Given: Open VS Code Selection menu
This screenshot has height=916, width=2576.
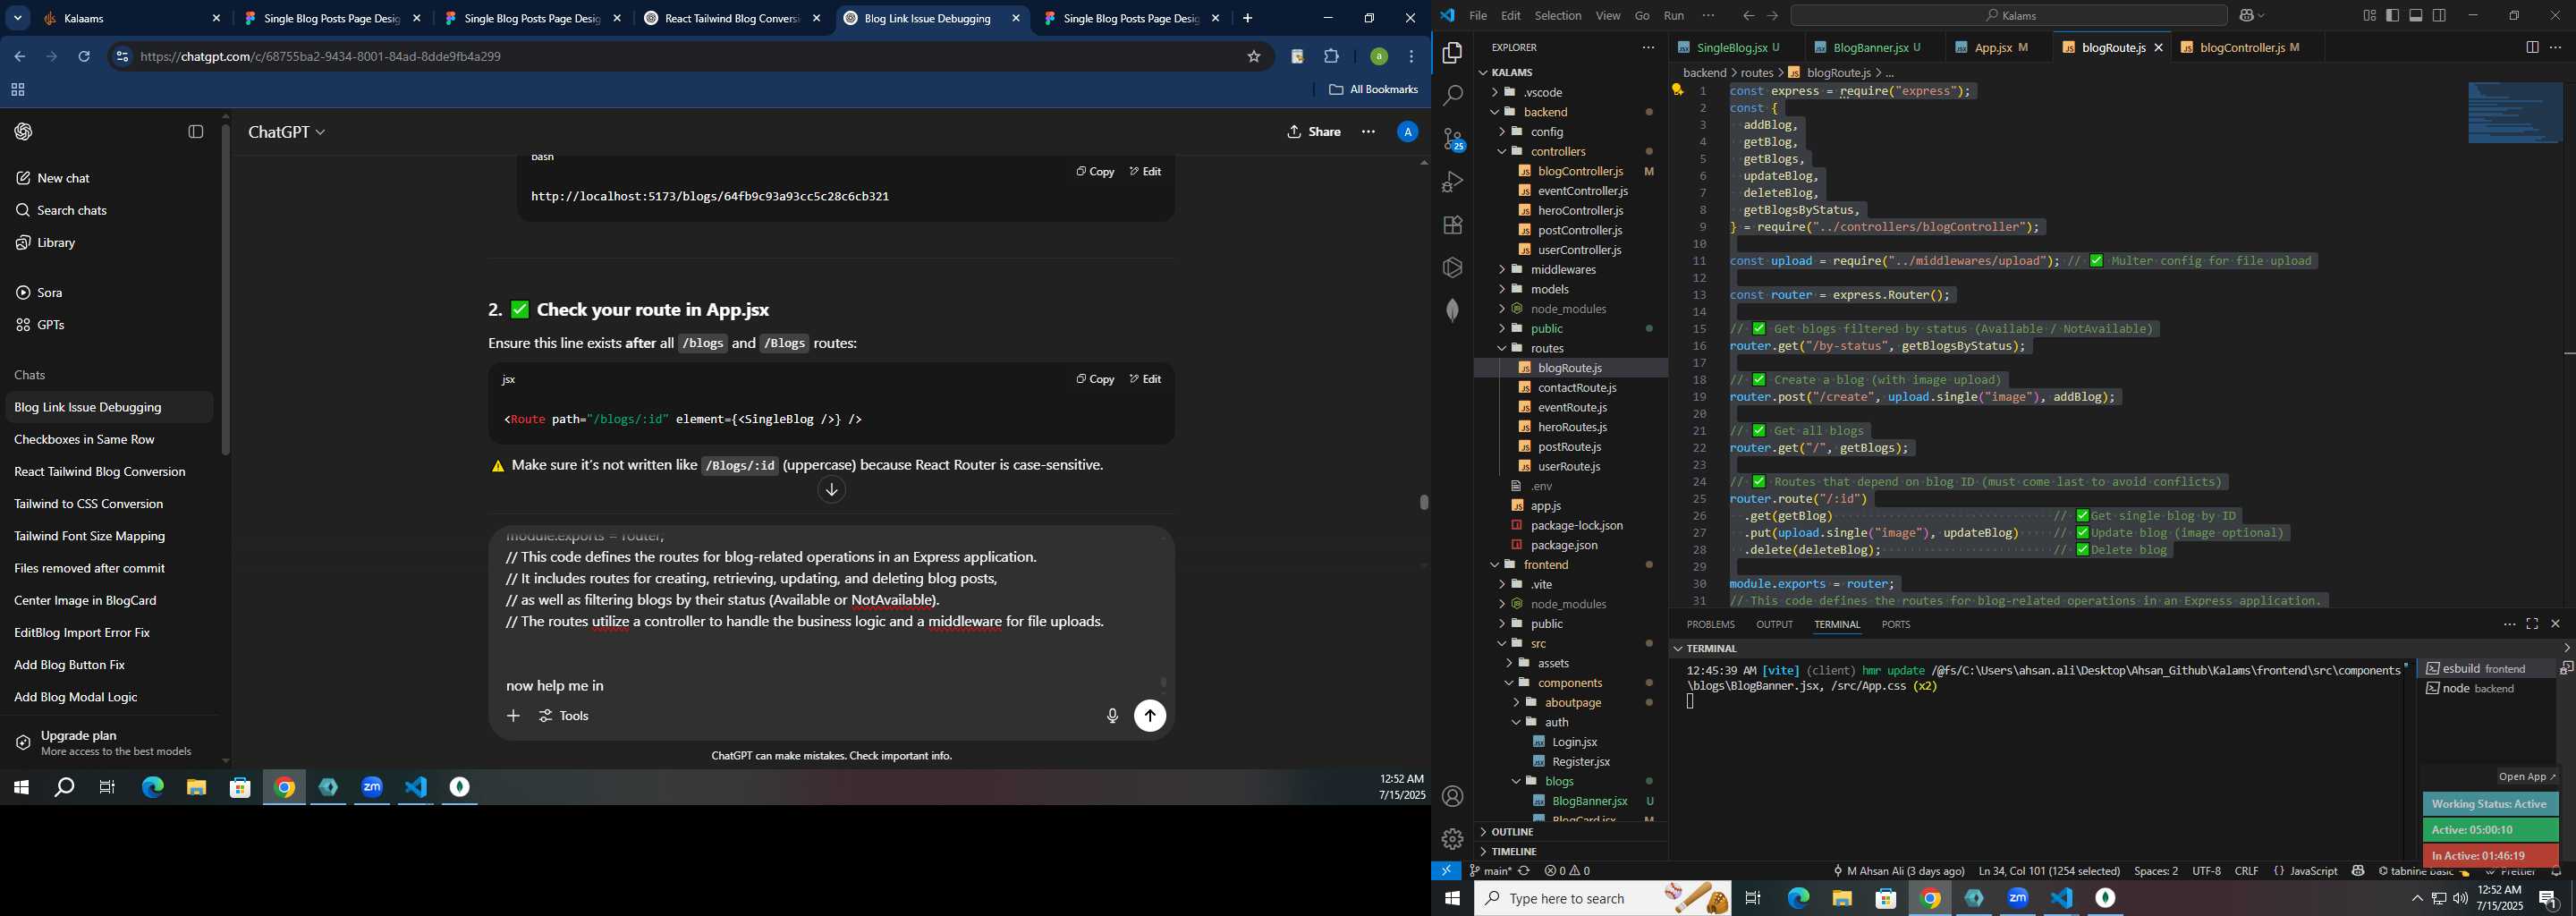Looking at the screenshot, I should (x=1557, y=15).
